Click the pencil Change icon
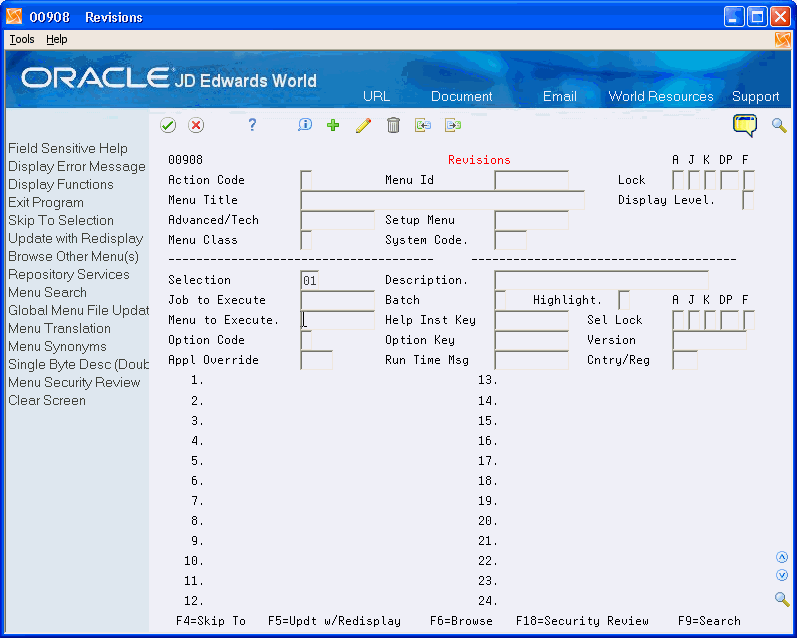Viewport: 797px width, 638px height. coord(363,125)
